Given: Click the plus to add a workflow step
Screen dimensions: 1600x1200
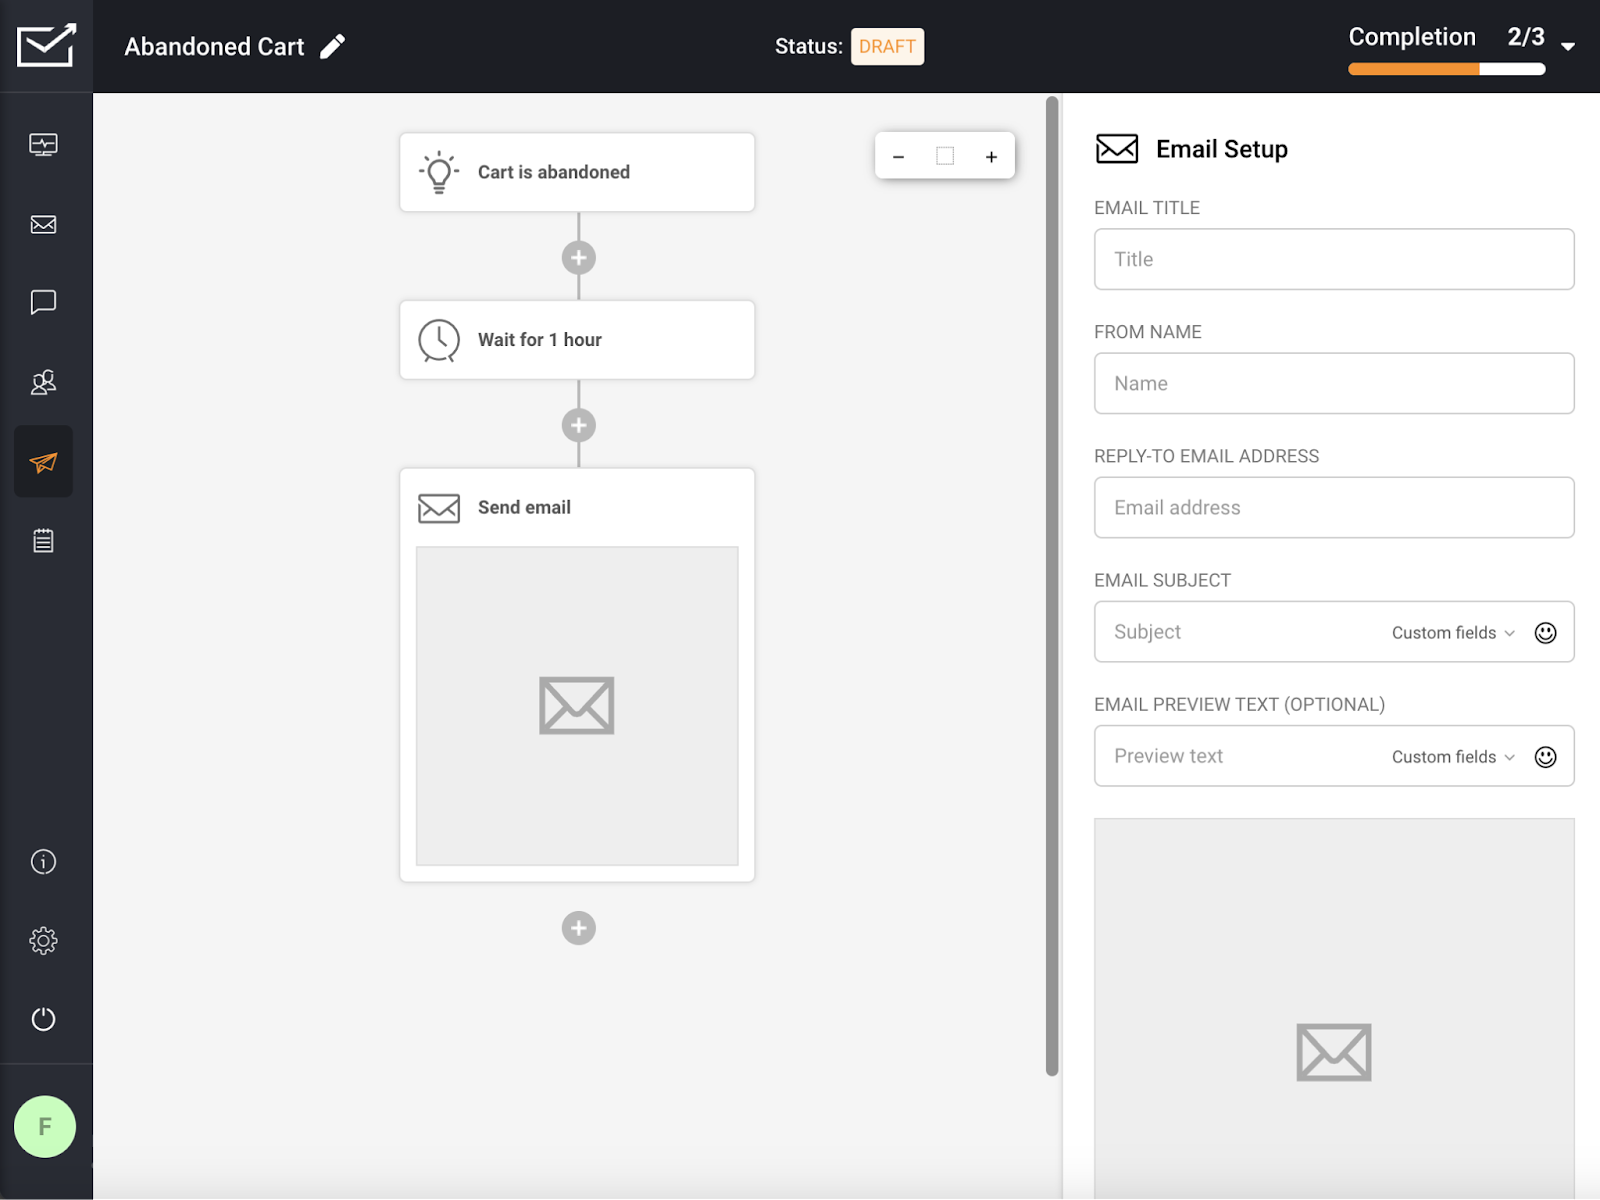Looking at the screenshot, I should pos(578,928).
